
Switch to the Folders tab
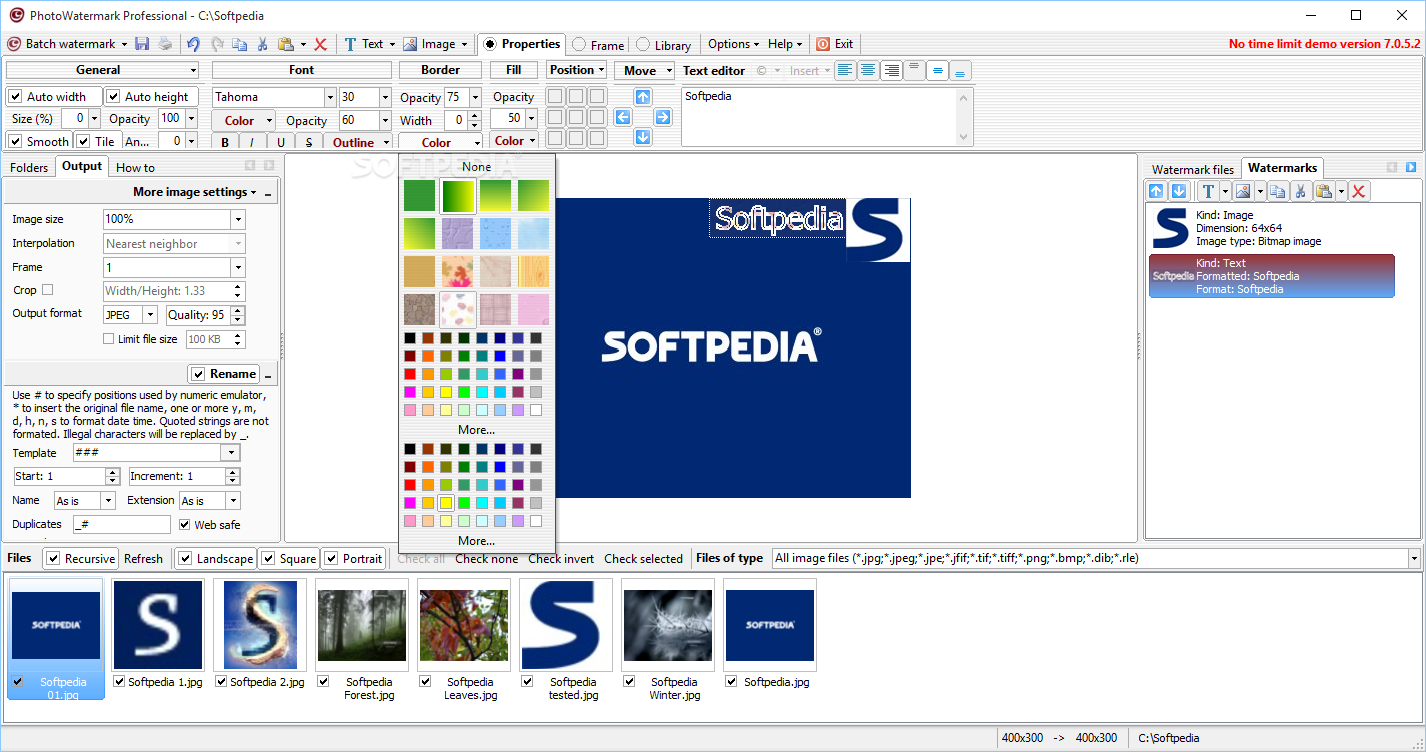point(29,167)
